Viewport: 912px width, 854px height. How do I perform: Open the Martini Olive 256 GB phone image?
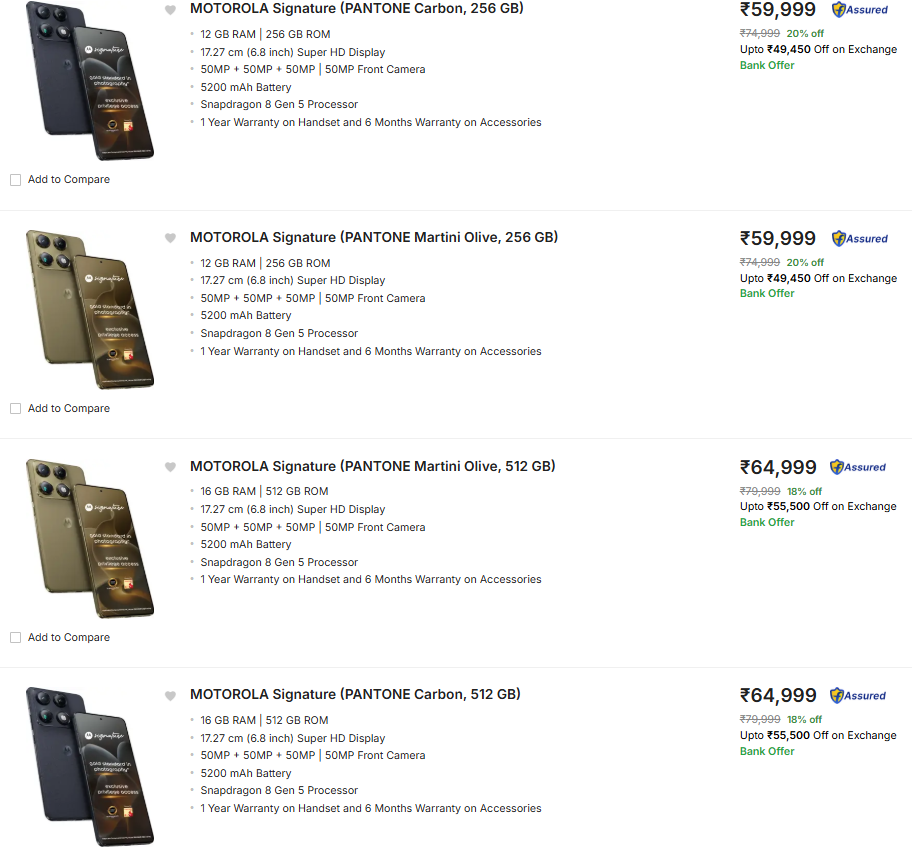pyautogui.click(x=90, y=308)
